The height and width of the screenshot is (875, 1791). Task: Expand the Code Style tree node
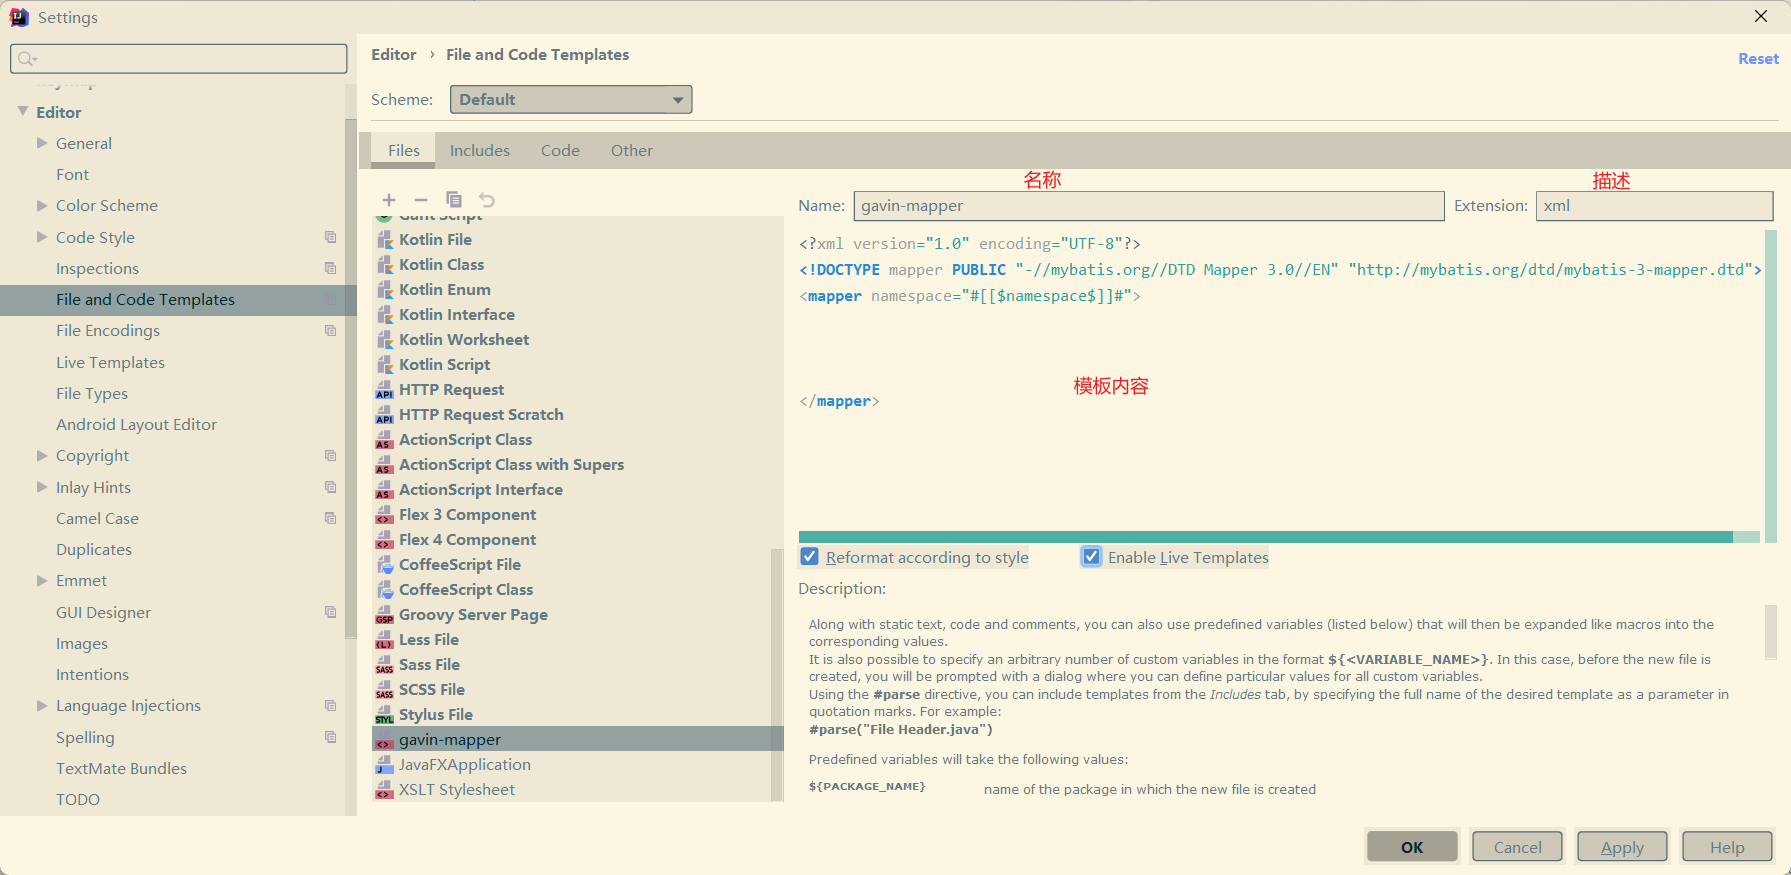(42, 237)
